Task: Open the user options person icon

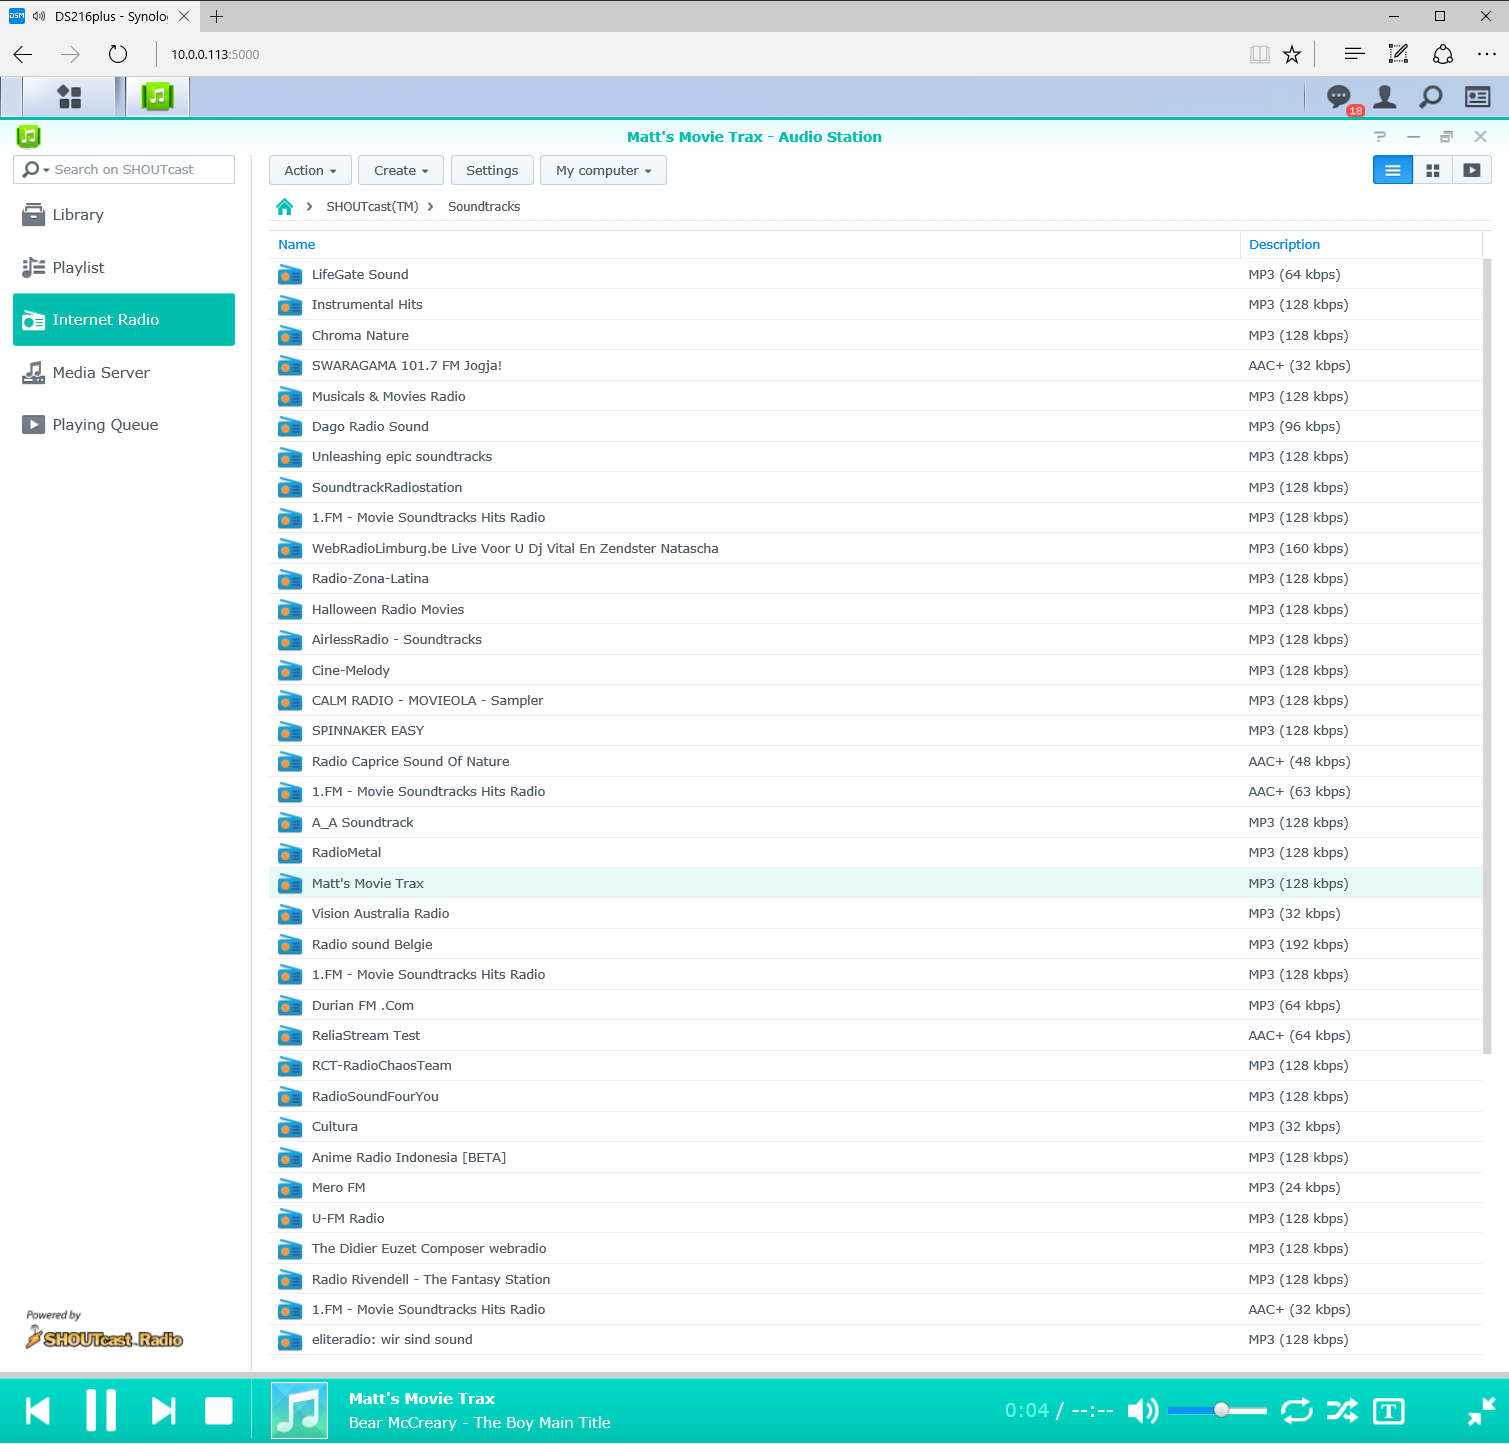Action: click(1385, 97)
